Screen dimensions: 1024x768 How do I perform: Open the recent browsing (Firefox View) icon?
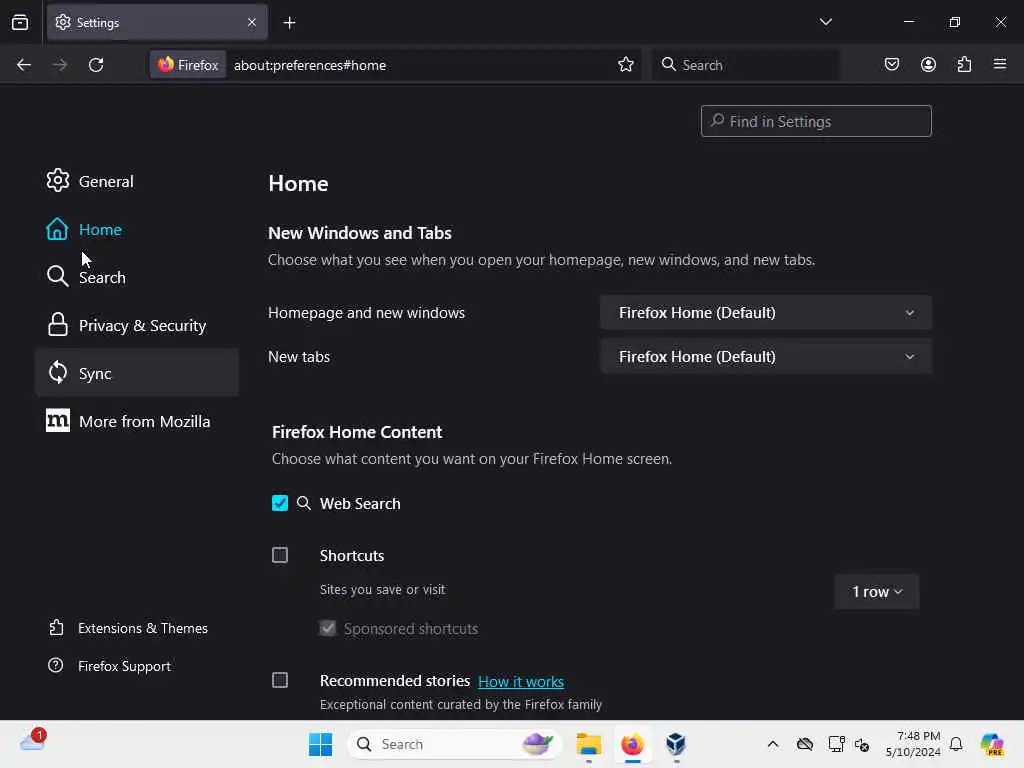[20, 22]
